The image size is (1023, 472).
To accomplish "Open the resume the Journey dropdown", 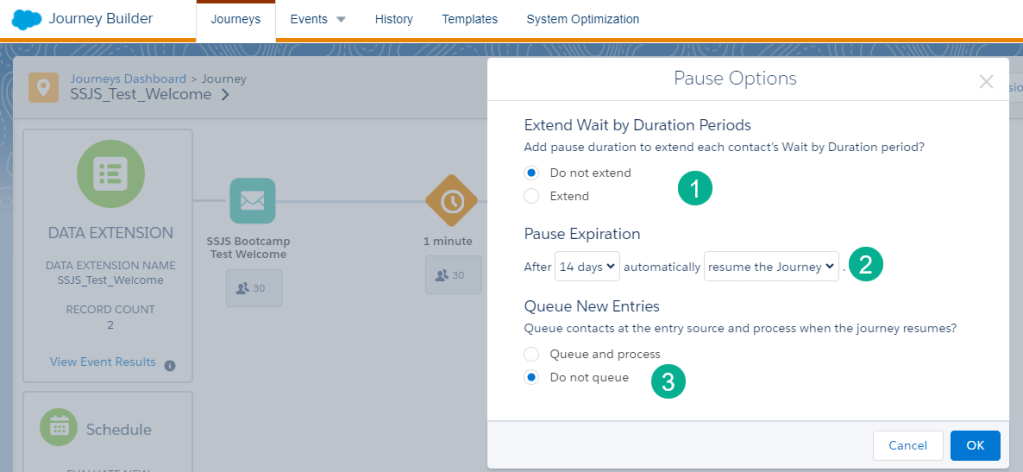I will tap(771, 267).
